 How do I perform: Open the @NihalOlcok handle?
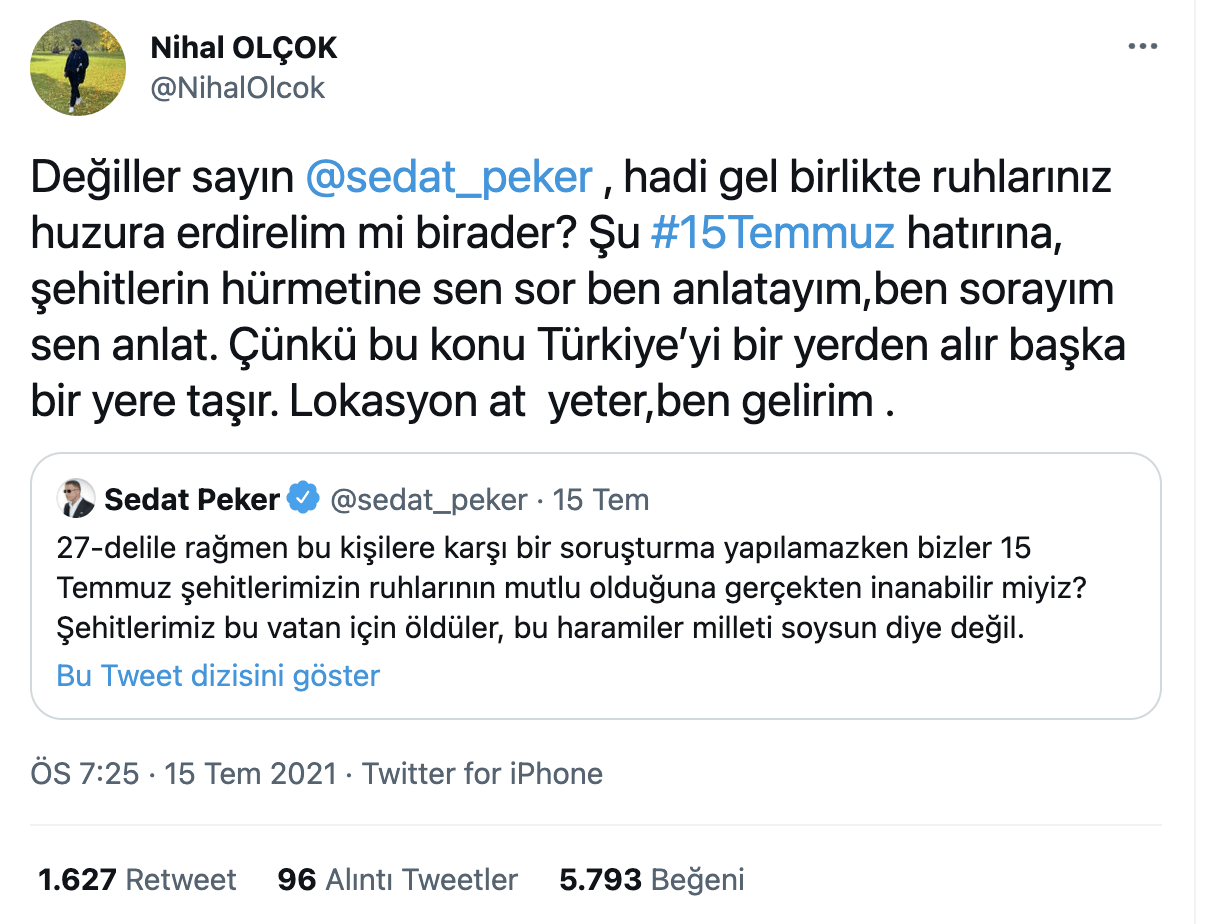point(238,88)
